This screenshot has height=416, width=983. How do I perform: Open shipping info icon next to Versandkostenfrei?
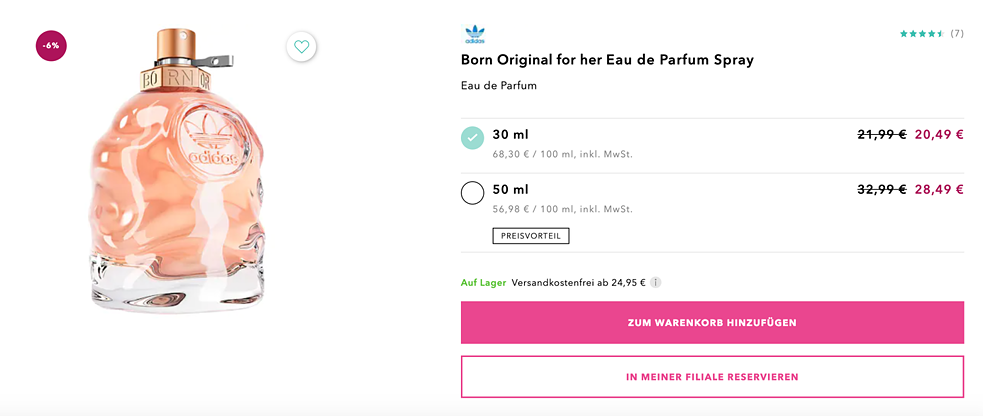pos(656,283)
